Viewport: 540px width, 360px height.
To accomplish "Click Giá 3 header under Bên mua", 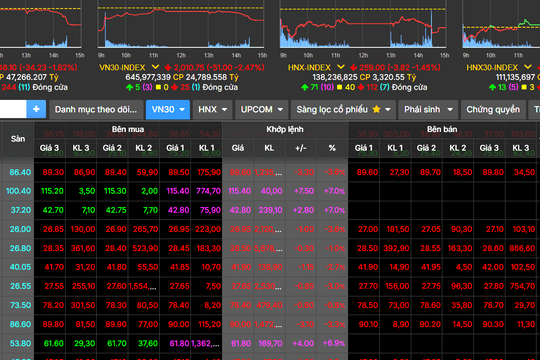I will [49, 148].
